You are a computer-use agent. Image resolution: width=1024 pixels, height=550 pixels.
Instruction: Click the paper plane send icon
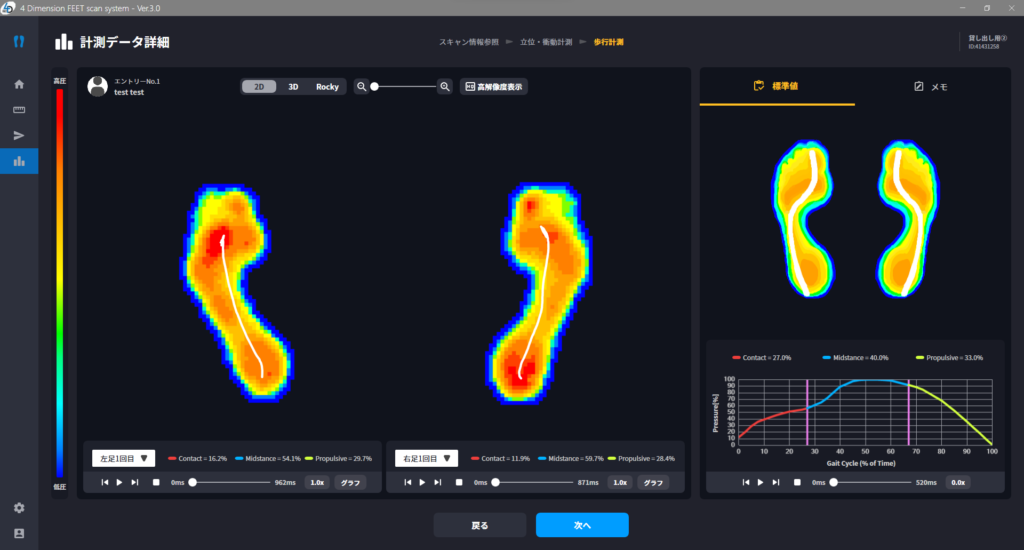(x=18, y=135)
